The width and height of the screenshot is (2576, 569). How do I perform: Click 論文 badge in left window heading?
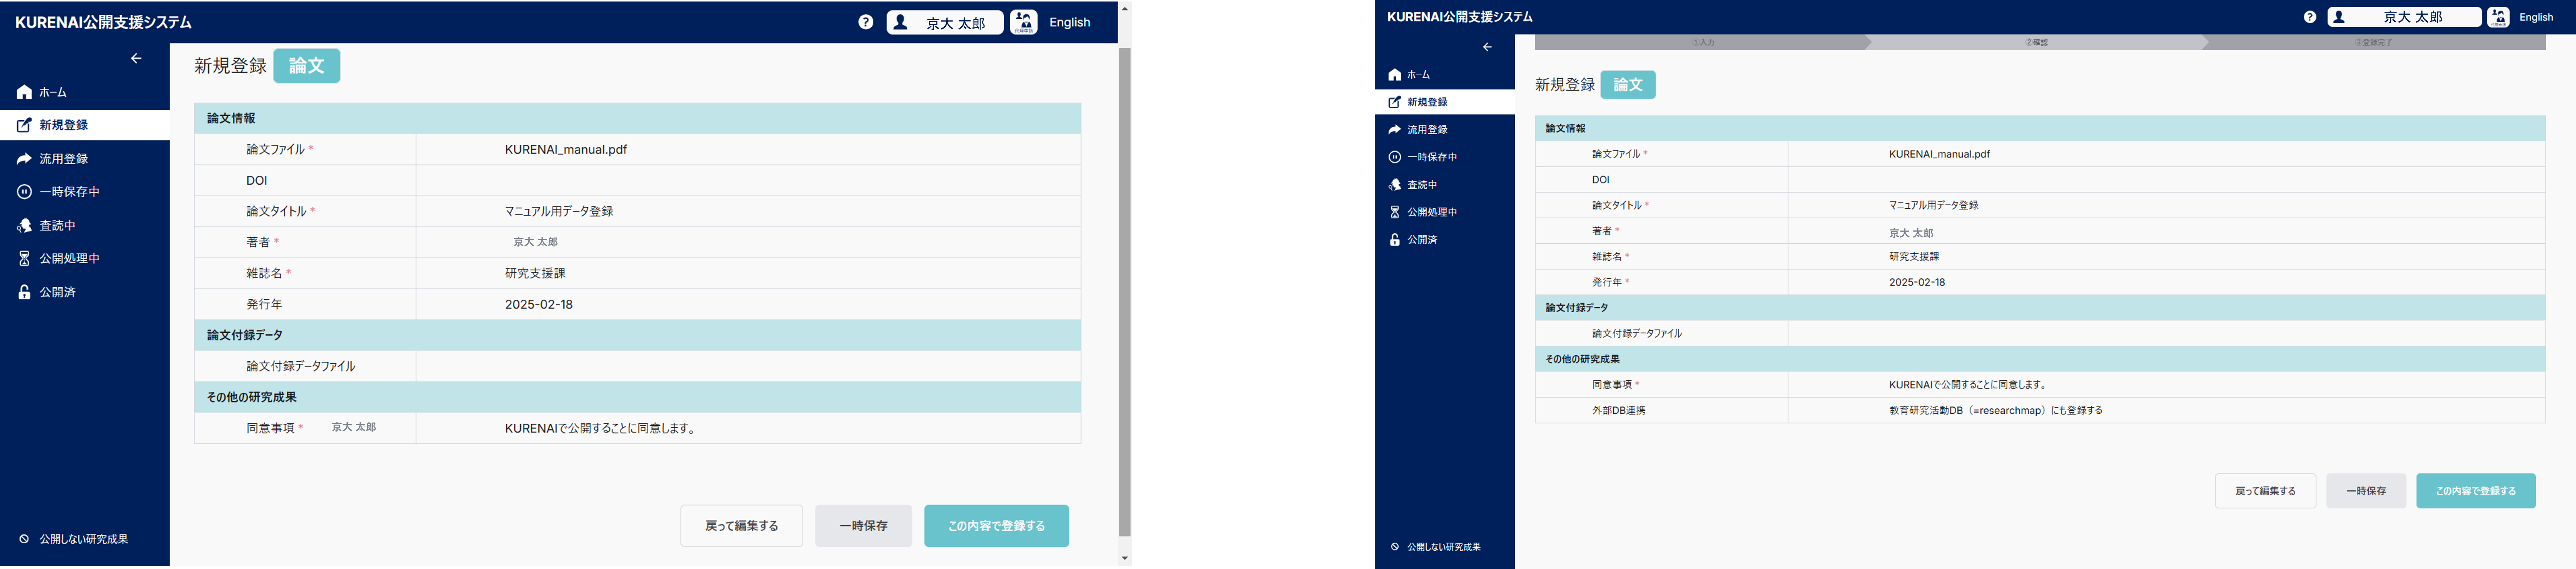pyautogui.click(x=307, y=66)
